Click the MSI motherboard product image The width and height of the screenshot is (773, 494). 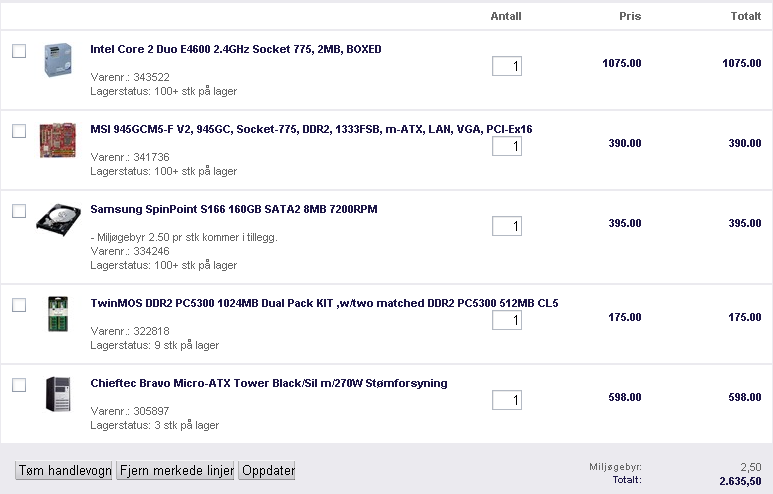click(58, 140)
